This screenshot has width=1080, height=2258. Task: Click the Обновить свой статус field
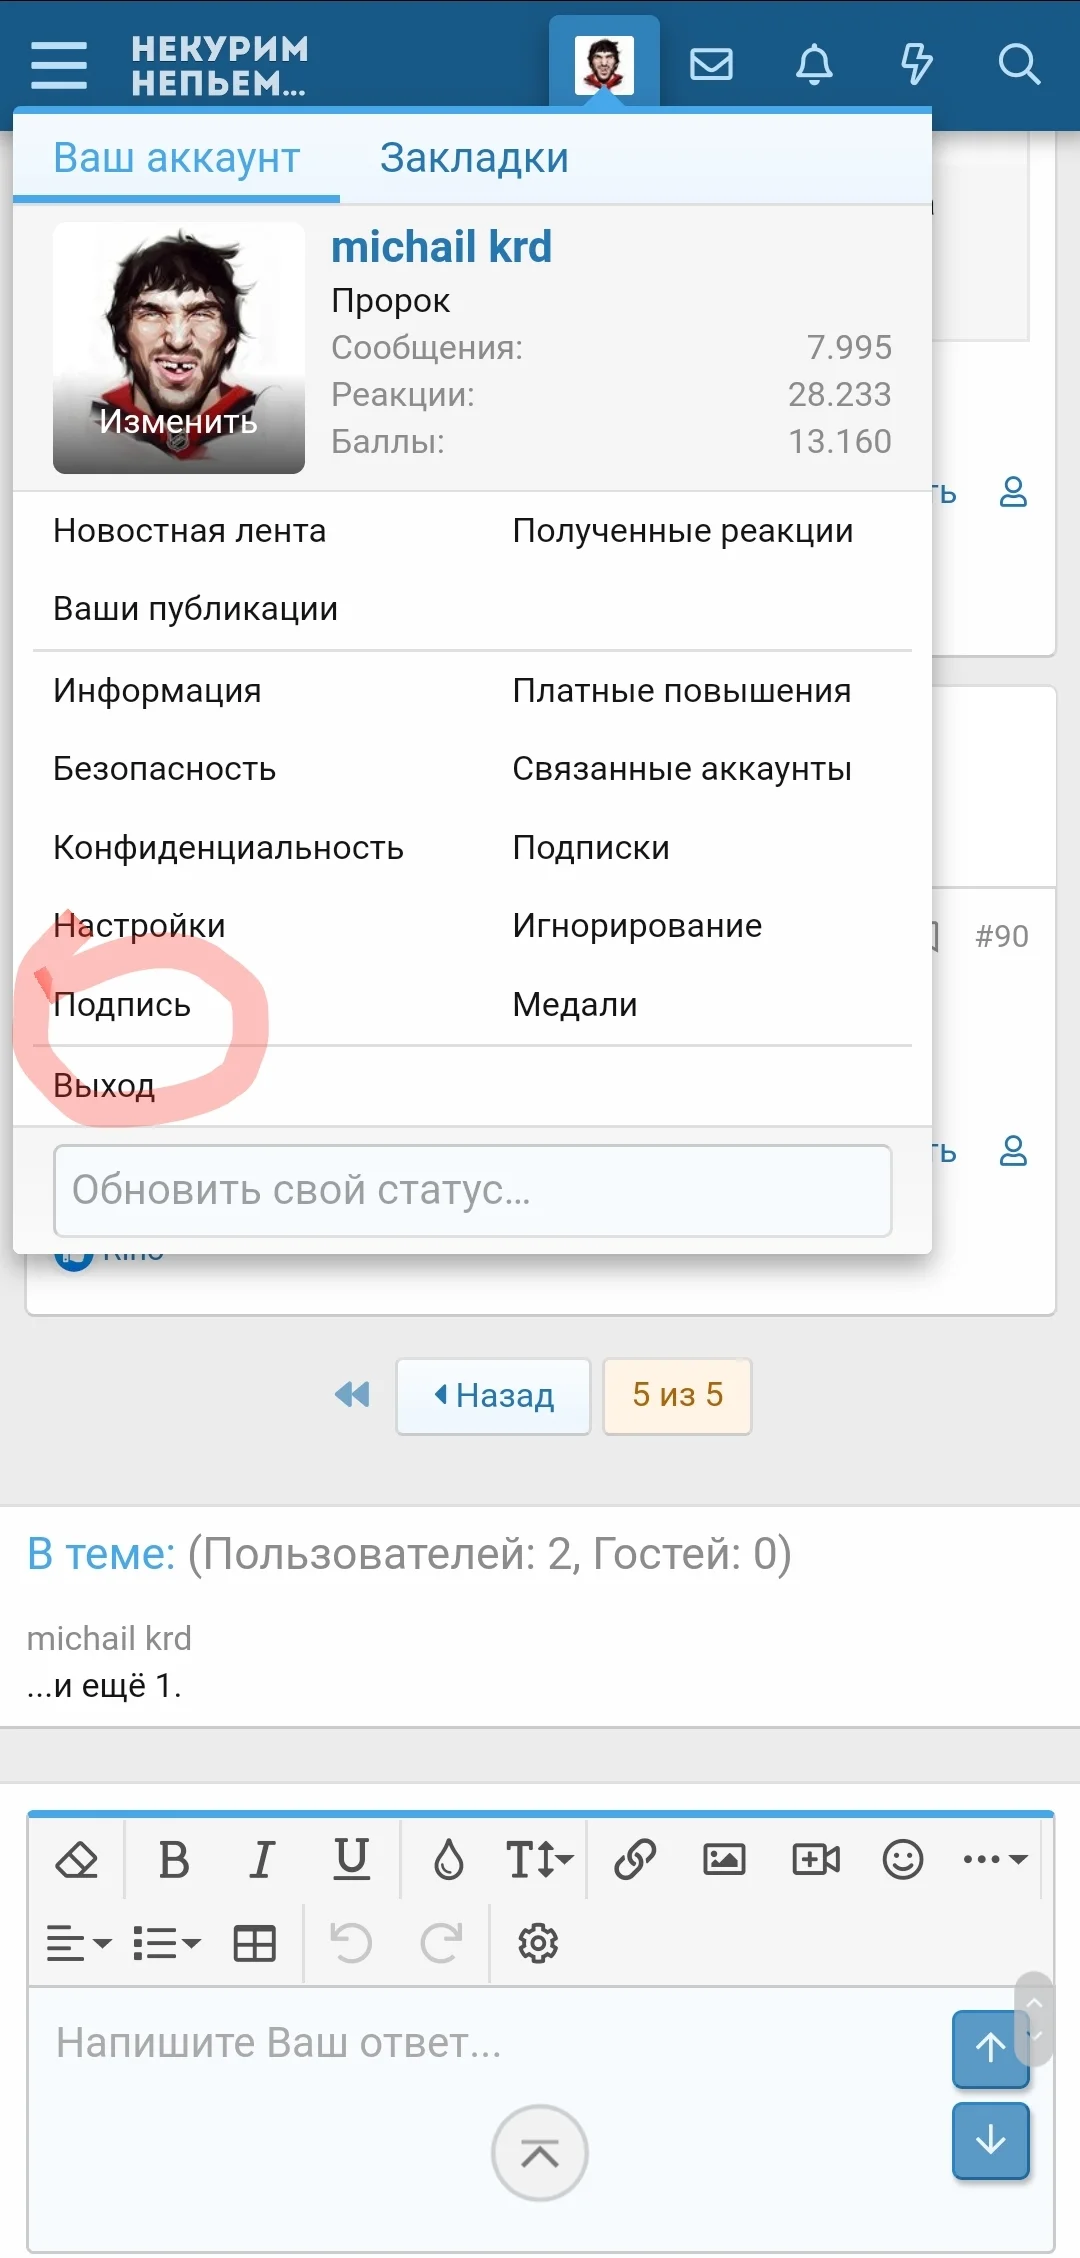(x=473, y=1191)
